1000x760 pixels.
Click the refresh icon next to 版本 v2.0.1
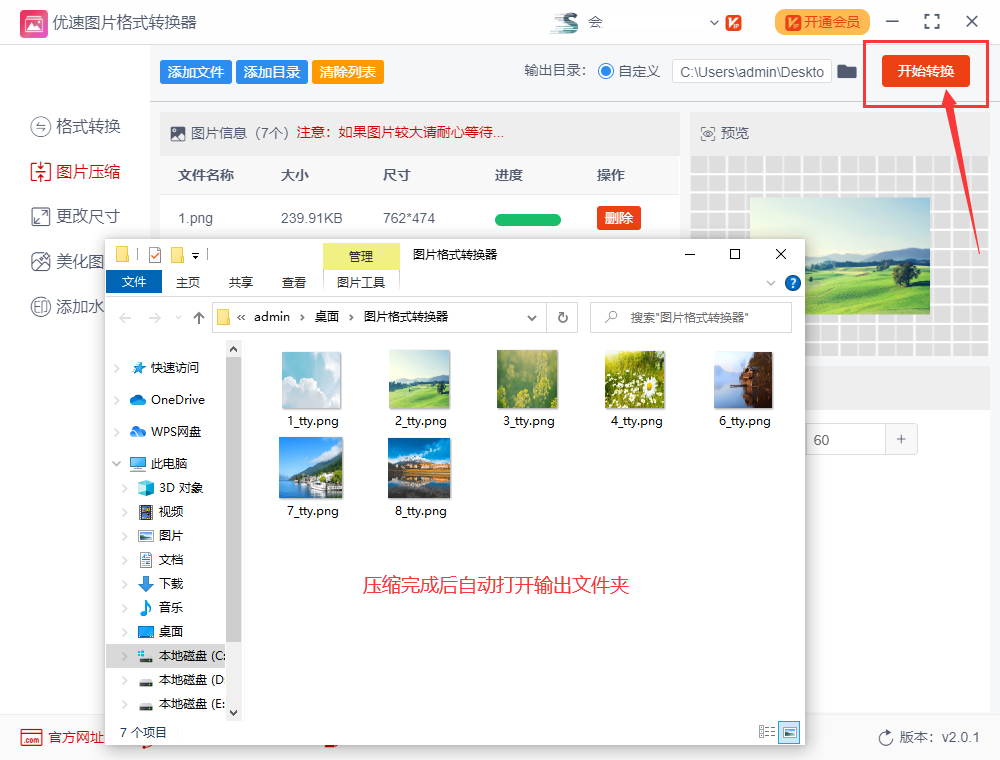pyautogui.click(x=885, y=737)
